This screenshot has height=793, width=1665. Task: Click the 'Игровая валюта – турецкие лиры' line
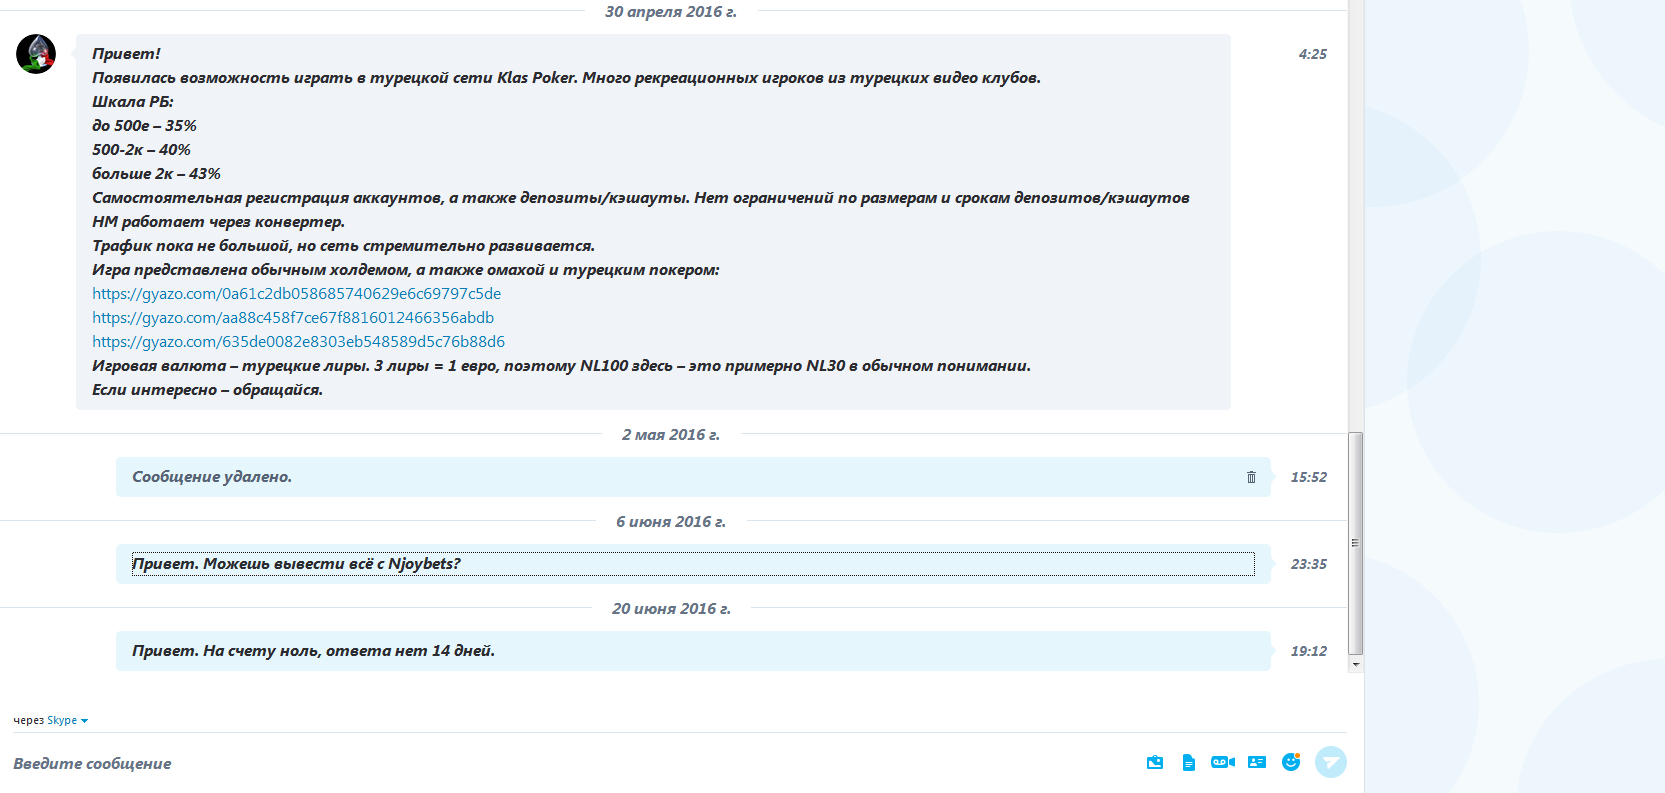click(561, 366)
